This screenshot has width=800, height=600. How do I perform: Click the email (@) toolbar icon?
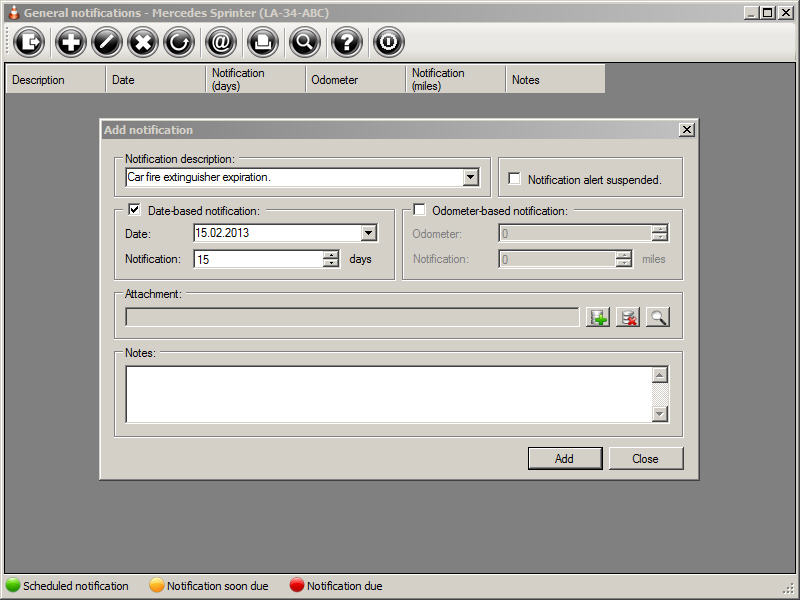click(221, 42)
